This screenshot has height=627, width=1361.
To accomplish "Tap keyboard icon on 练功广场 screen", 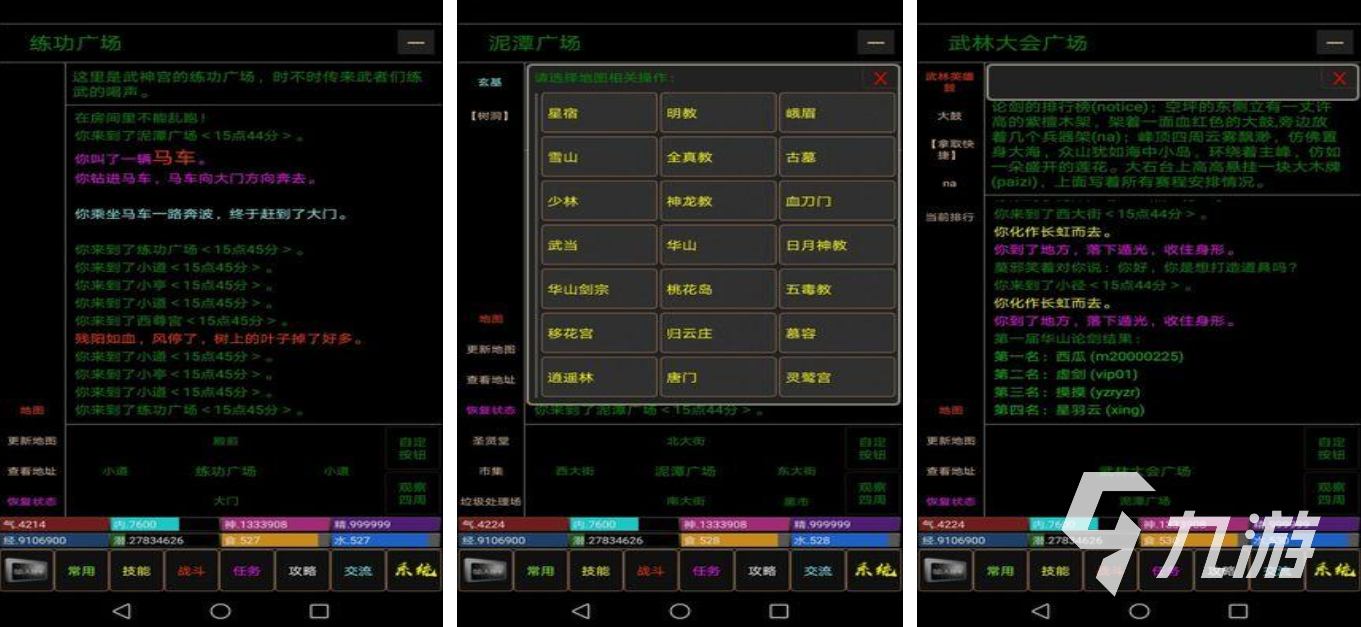I will (x=27, y=570).
